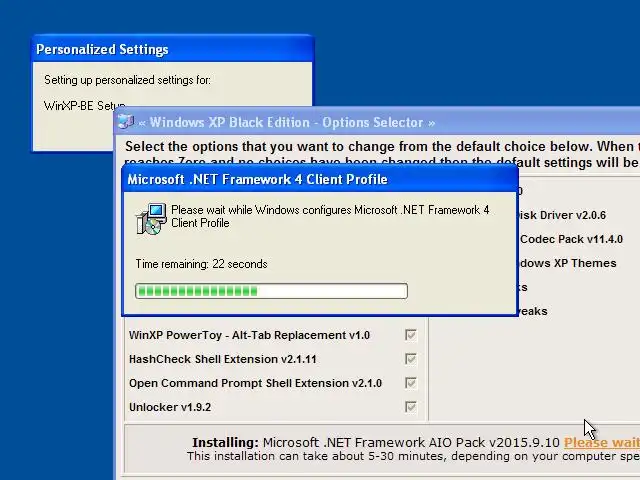This screenshot has width=640, height=480.
Task: Click 'Setting up personalized settings for:' text
Action: point(127,80)
